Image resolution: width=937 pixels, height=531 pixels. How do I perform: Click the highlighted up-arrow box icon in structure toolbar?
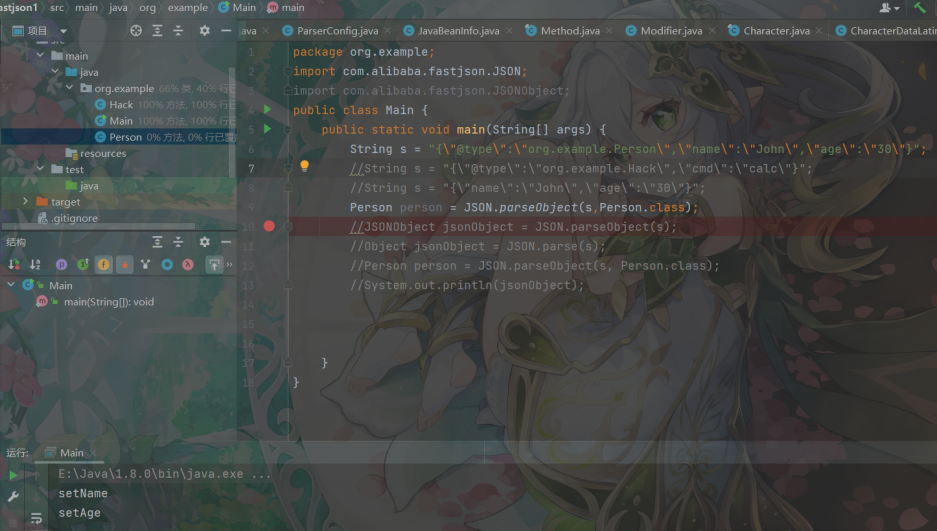pyautogui.click(x=213, y=264)
